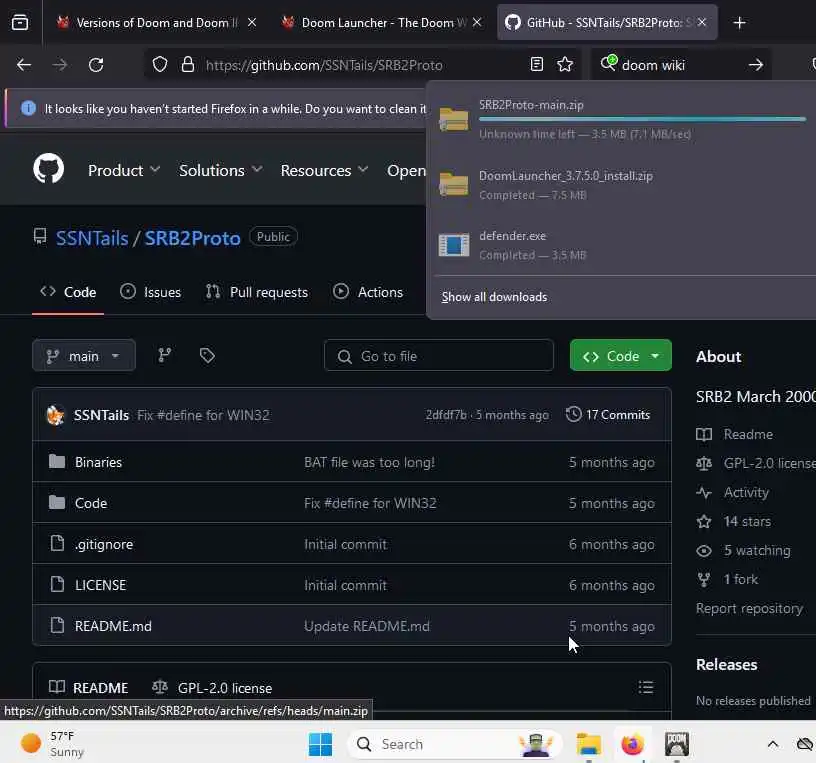Open the SRB2Proto repository link
This screenshot has height=763, width=816.
[x=193, y=238]
